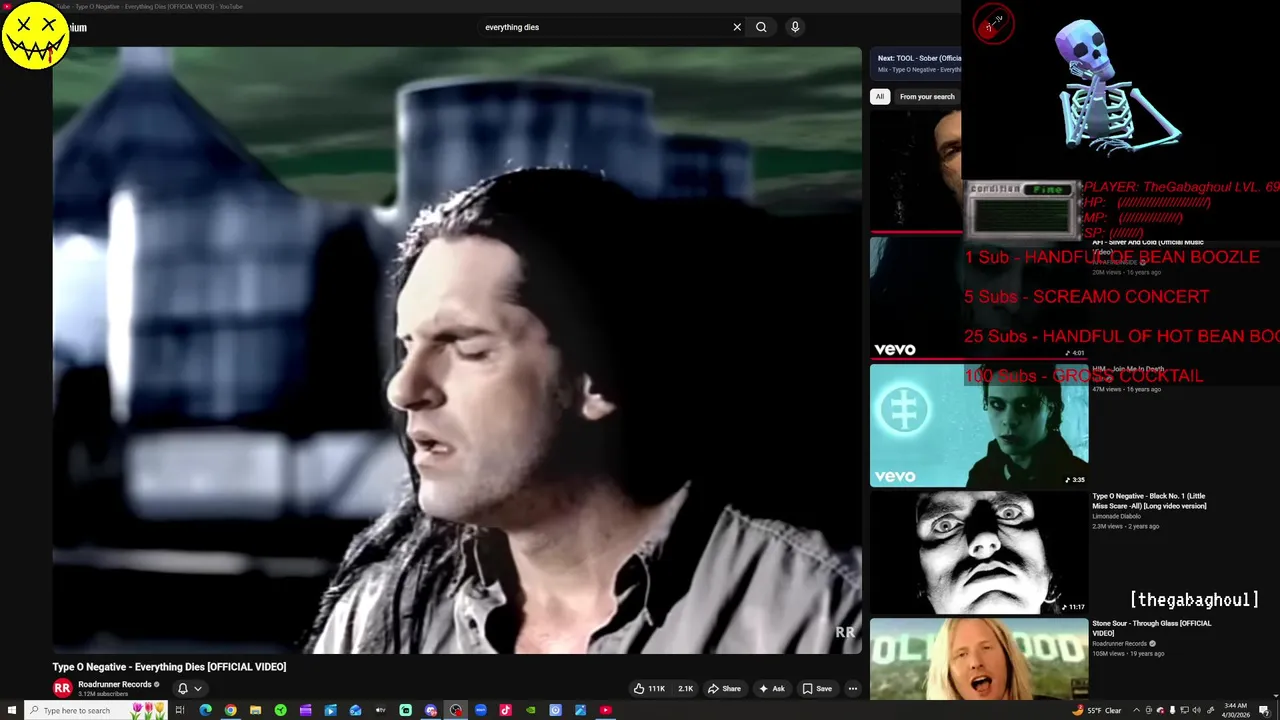Select the 'All' filter chip

click(880, 97)
